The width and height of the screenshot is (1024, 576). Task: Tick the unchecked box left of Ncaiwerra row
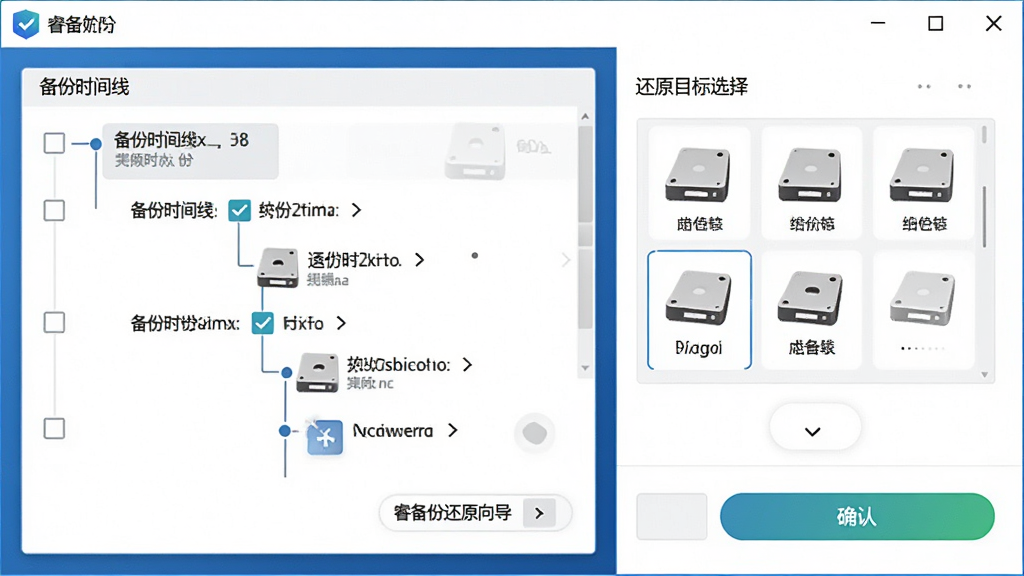[54, 429]
